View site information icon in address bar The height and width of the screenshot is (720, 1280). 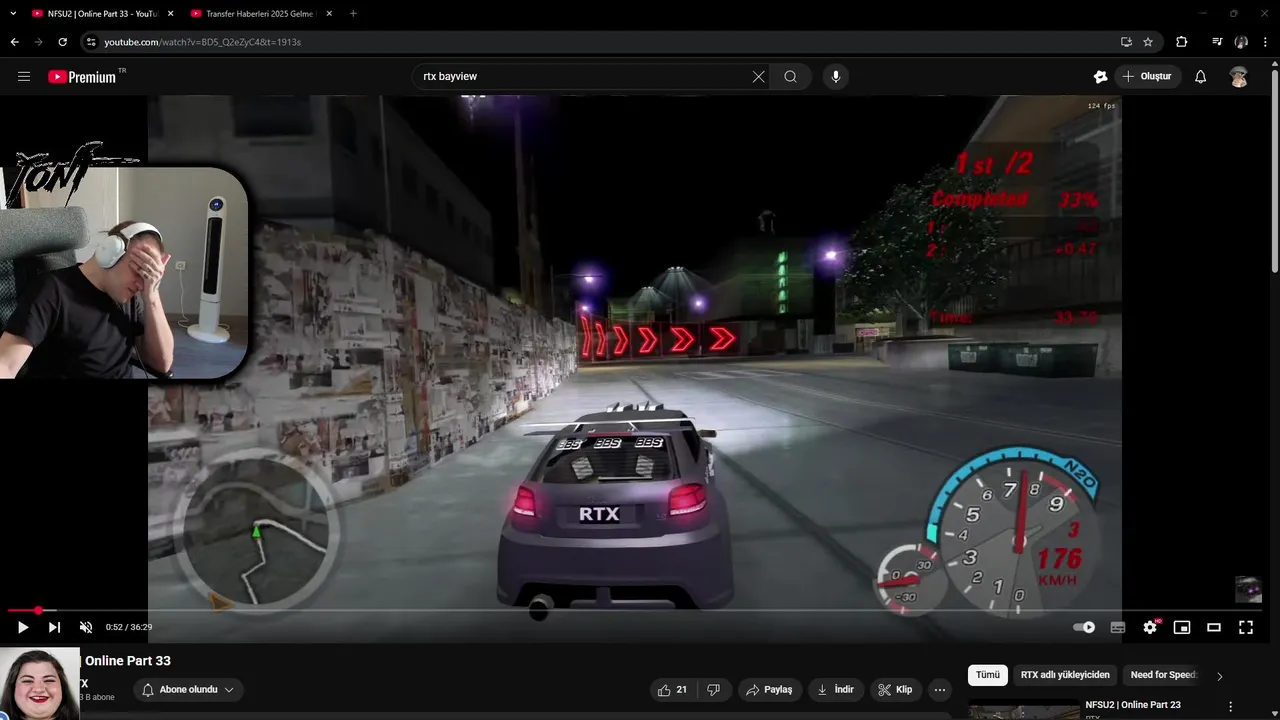(91, 42)
